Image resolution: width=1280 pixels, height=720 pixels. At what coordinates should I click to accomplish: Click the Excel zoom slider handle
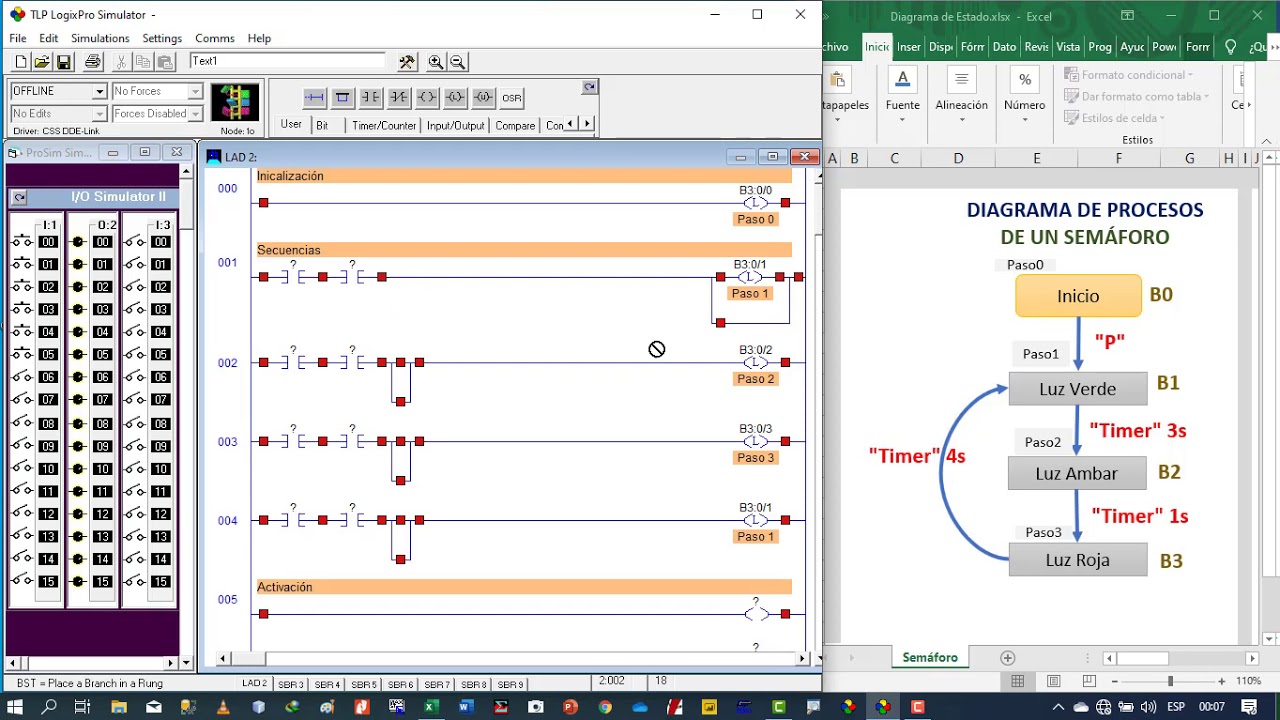pos(1170,681)
